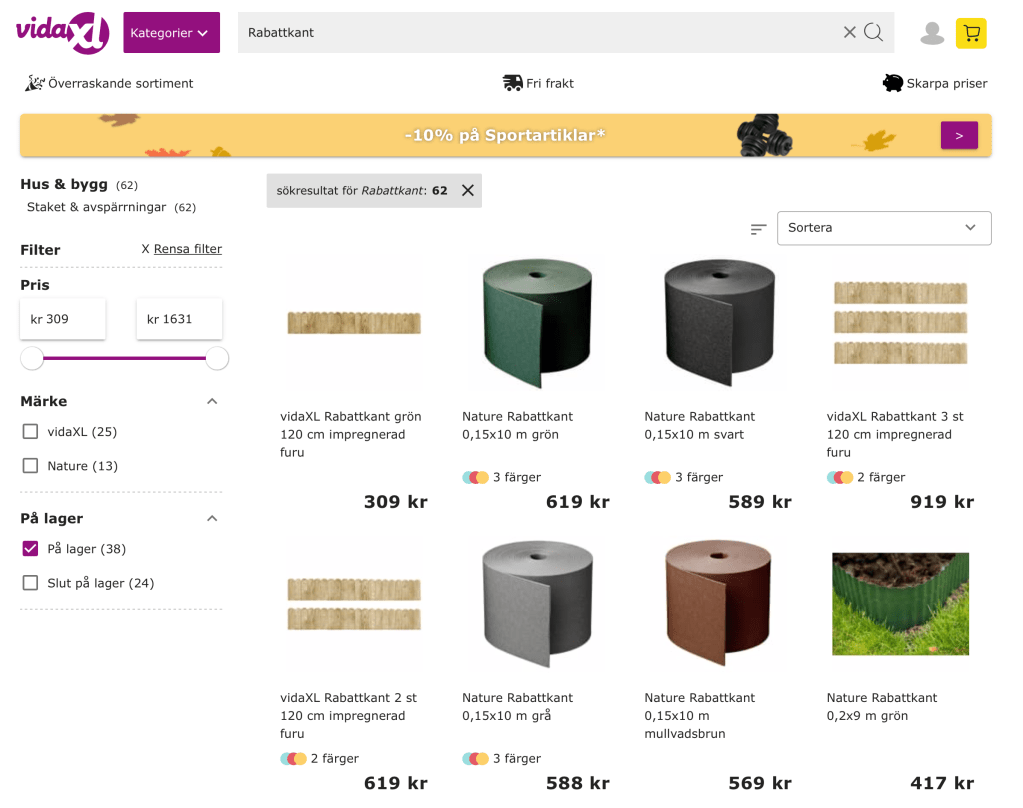1023x808 pixels.
Task: Uncheck the På lager filter
Action: [x=31, y=549]
